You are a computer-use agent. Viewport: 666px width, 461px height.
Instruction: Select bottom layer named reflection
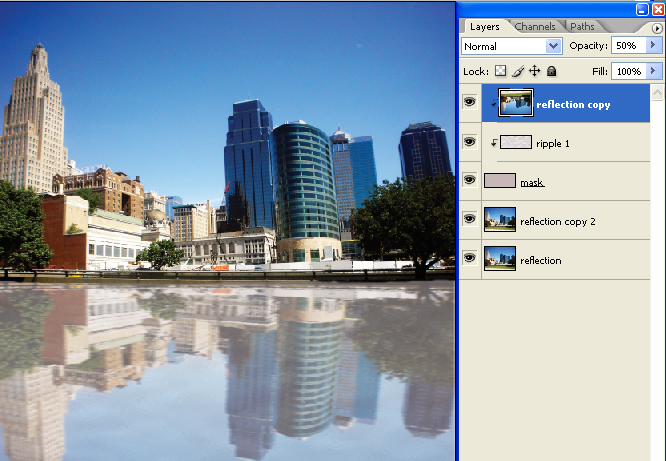pos(541,260)
